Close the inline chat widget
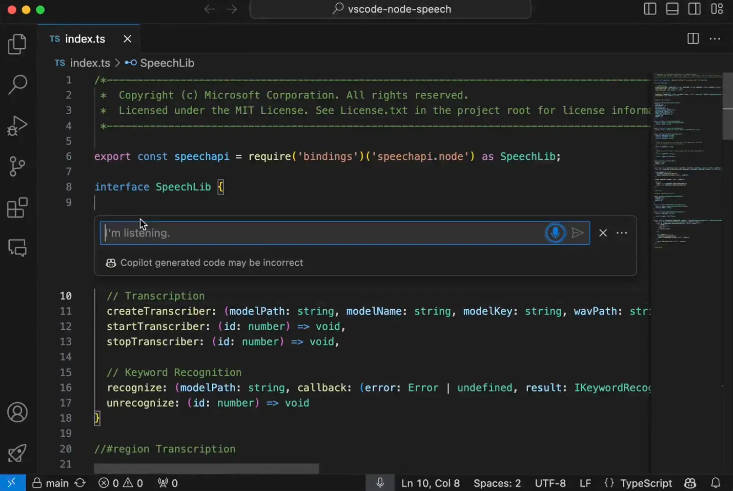733x491 pixels. pyautogui.click(x=603, y=233)
